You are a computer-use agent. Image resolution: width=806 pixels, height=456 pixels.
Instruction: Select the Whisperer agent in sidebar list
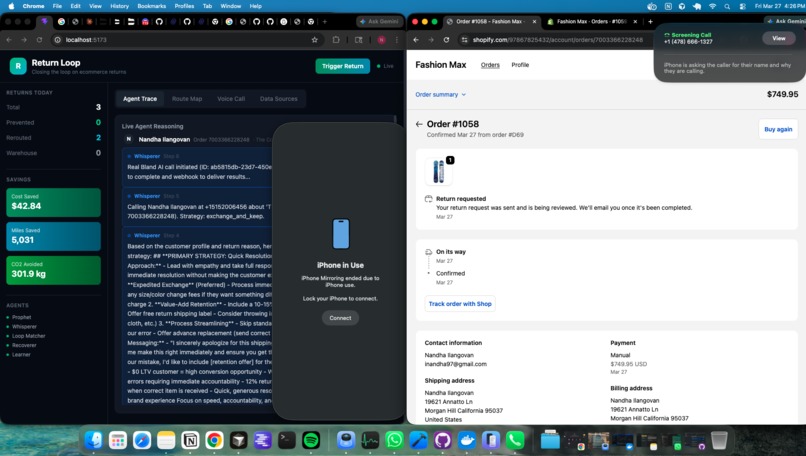pyautogui.click(x=24, y=326)
